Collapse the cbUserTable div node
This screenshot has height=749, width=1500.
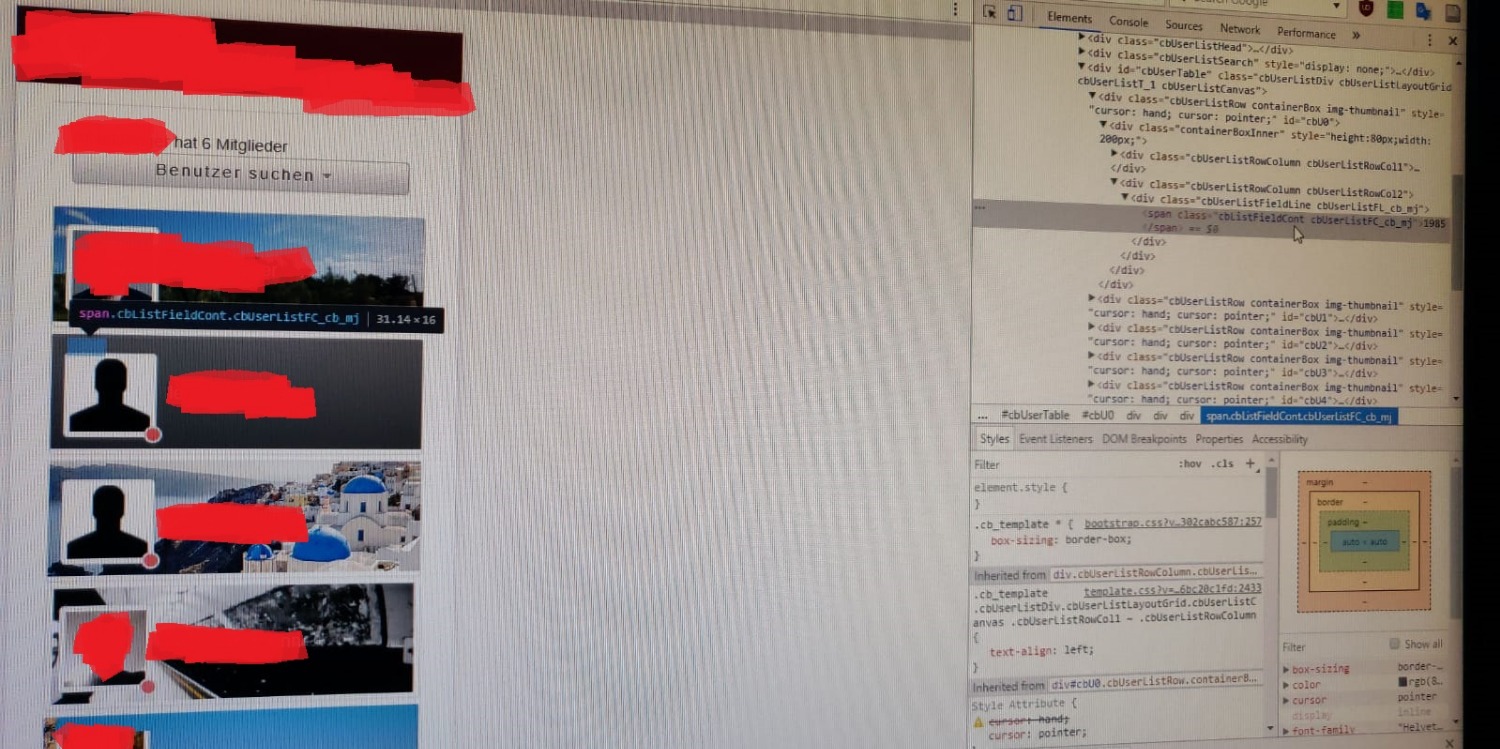pyautogui.click(x=1081, y=66)
